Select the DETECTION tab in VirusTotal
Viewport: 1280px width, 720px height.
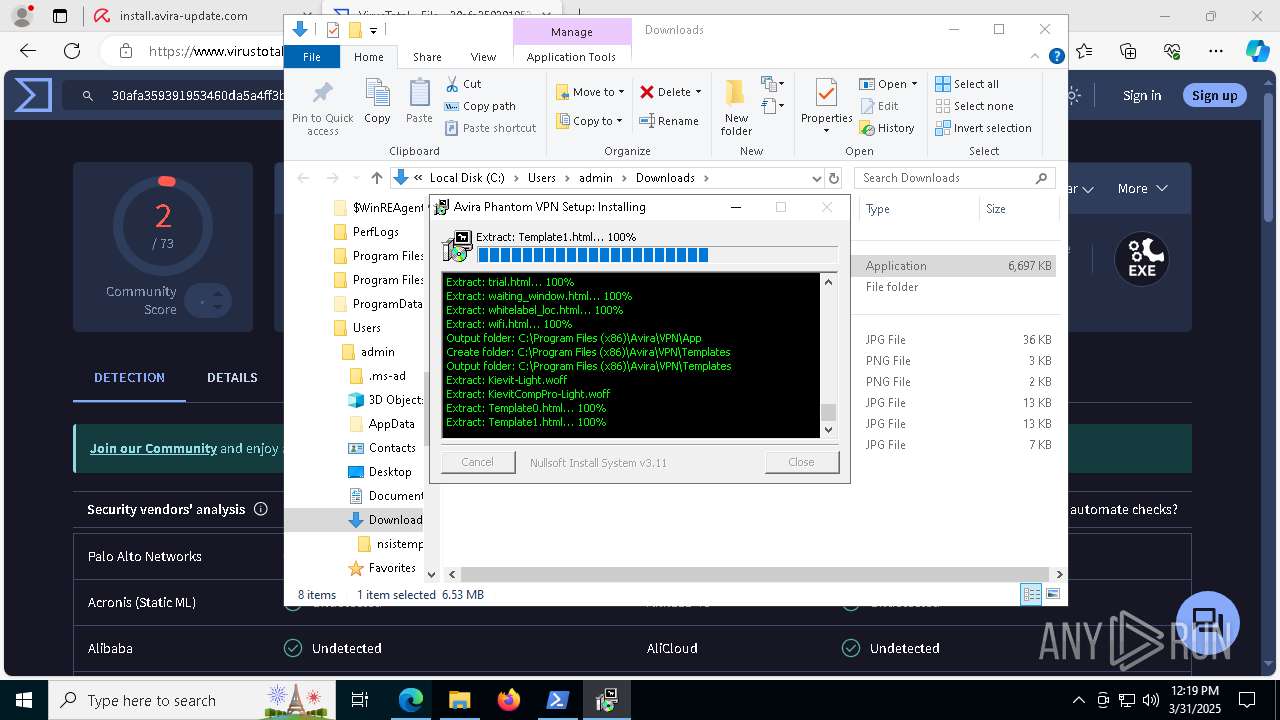point(129,377)
